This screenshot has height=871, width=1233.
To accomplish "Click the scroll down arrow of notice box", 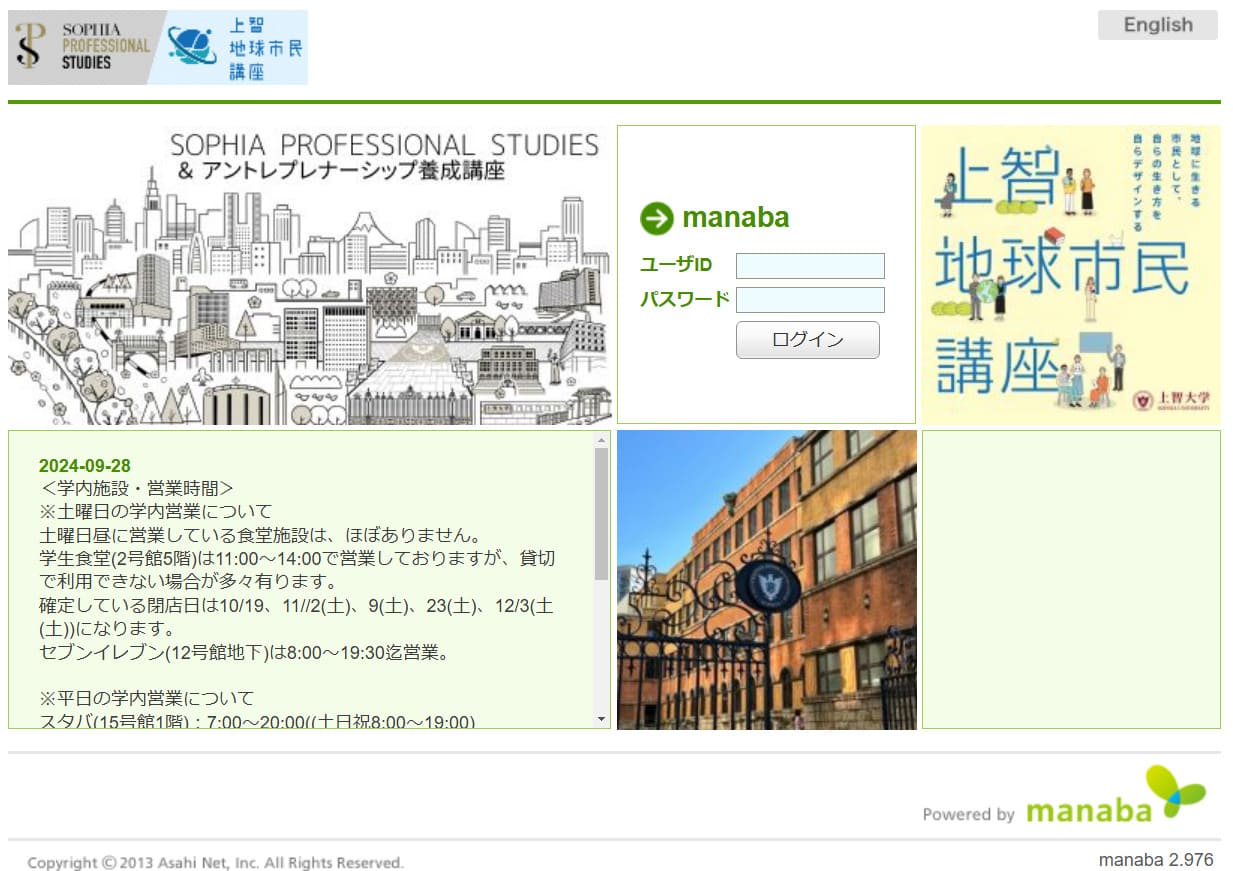I will [x=601, y=718].
